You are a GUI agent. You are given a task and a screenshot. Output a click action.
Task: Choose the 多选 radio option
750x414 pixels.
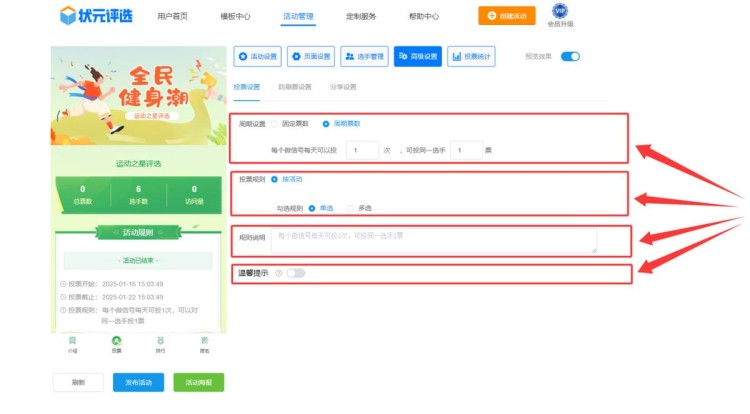pos(350,208)
